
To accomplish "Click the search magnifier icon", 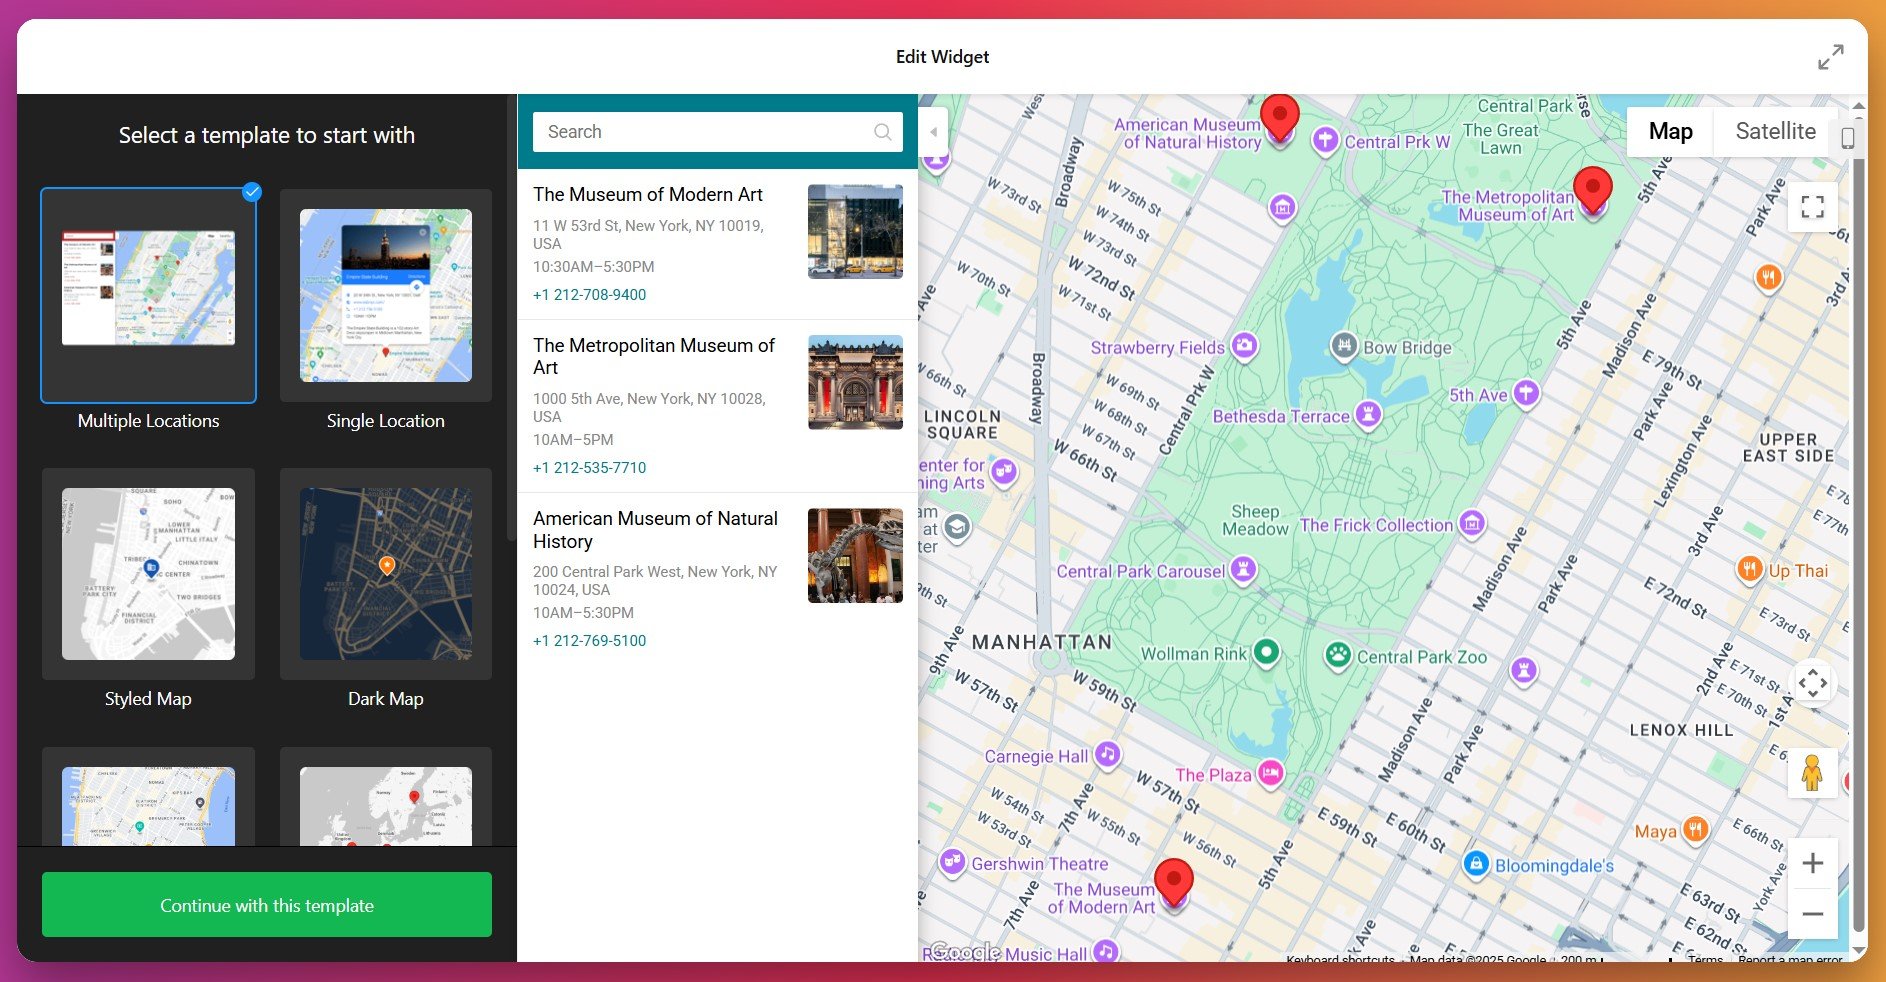I will coord(882,131).
